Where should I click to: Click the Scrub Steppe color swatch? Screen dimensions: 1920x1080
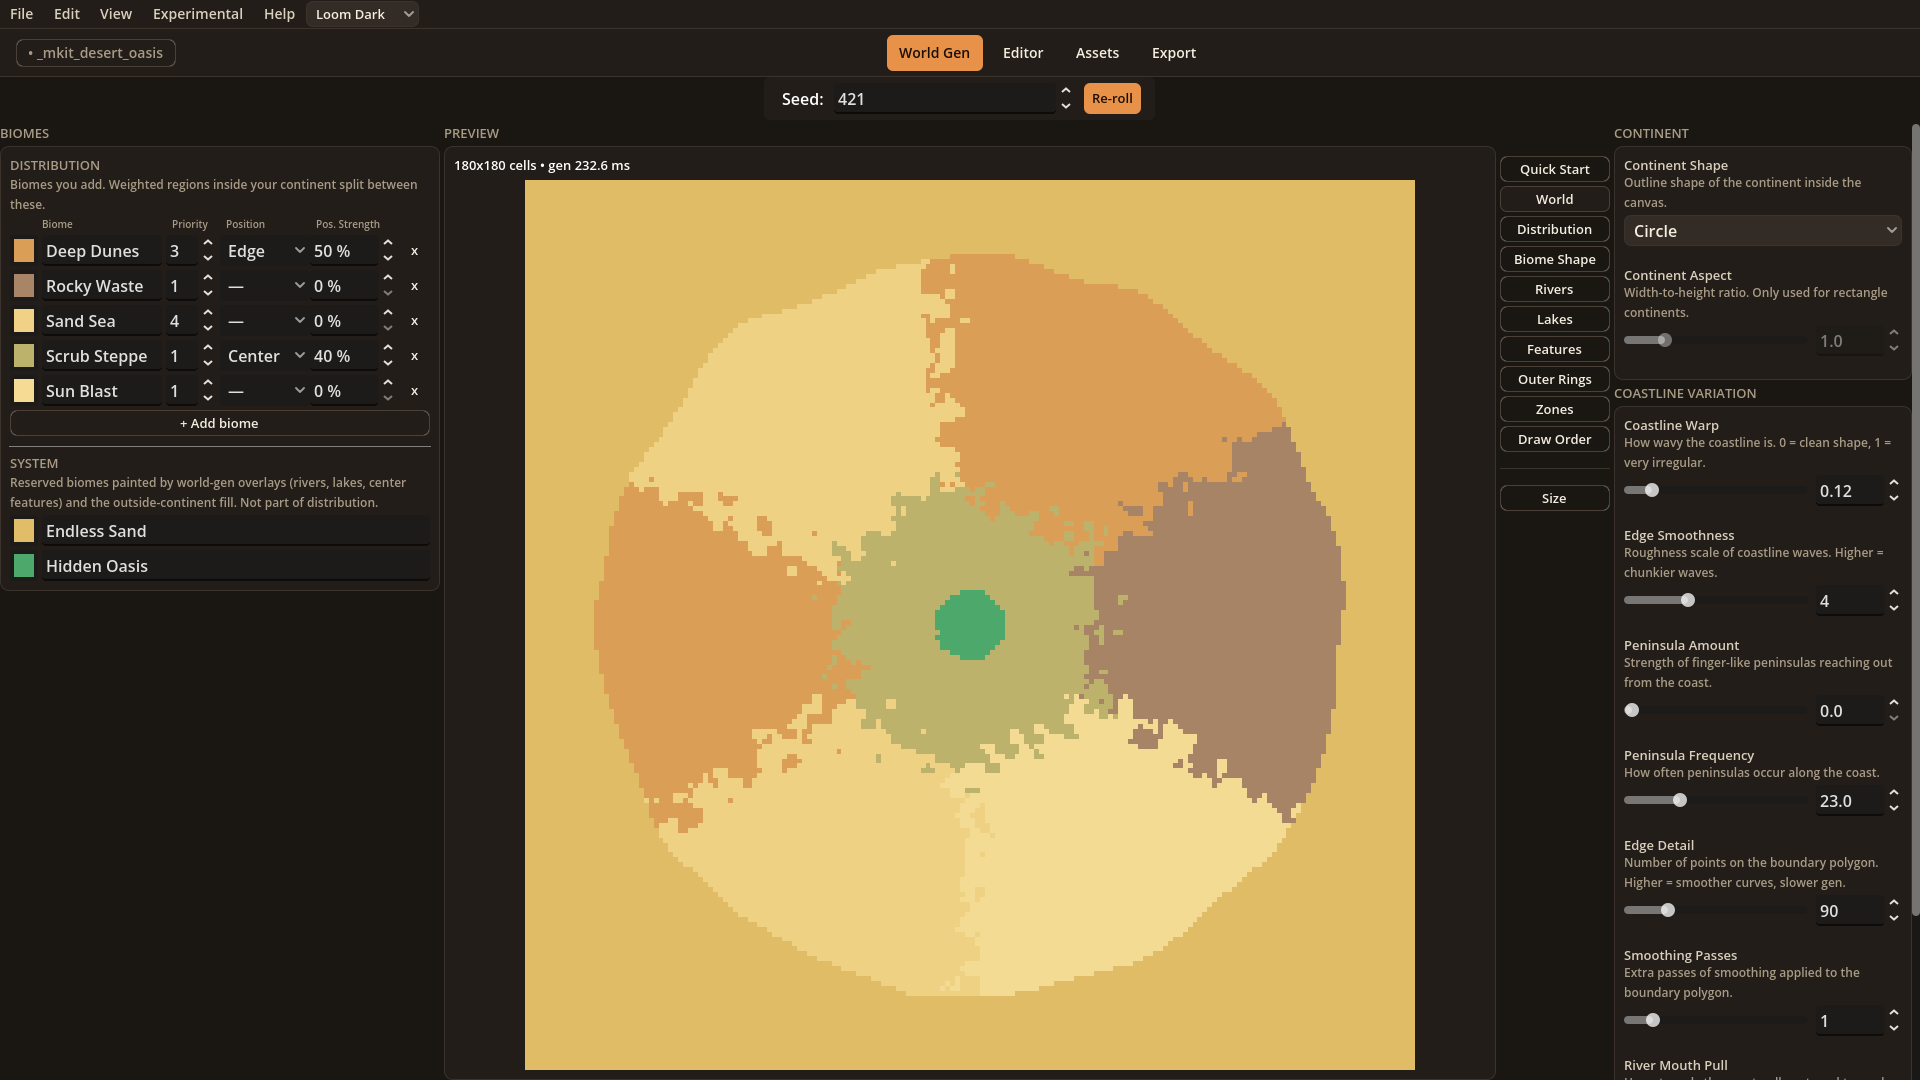point(24,356)
